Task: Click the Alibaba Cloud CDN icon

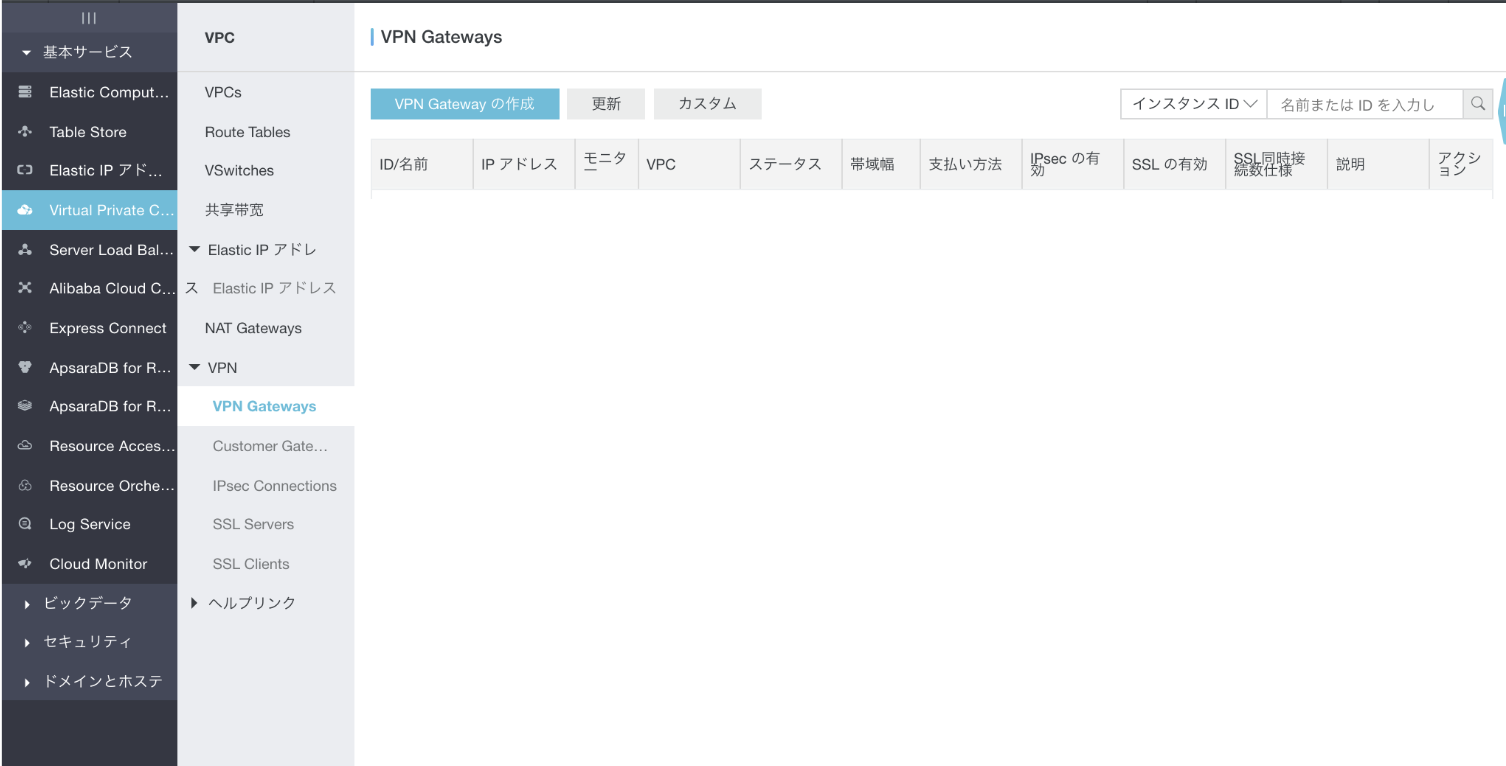Action: coord(25,289)
